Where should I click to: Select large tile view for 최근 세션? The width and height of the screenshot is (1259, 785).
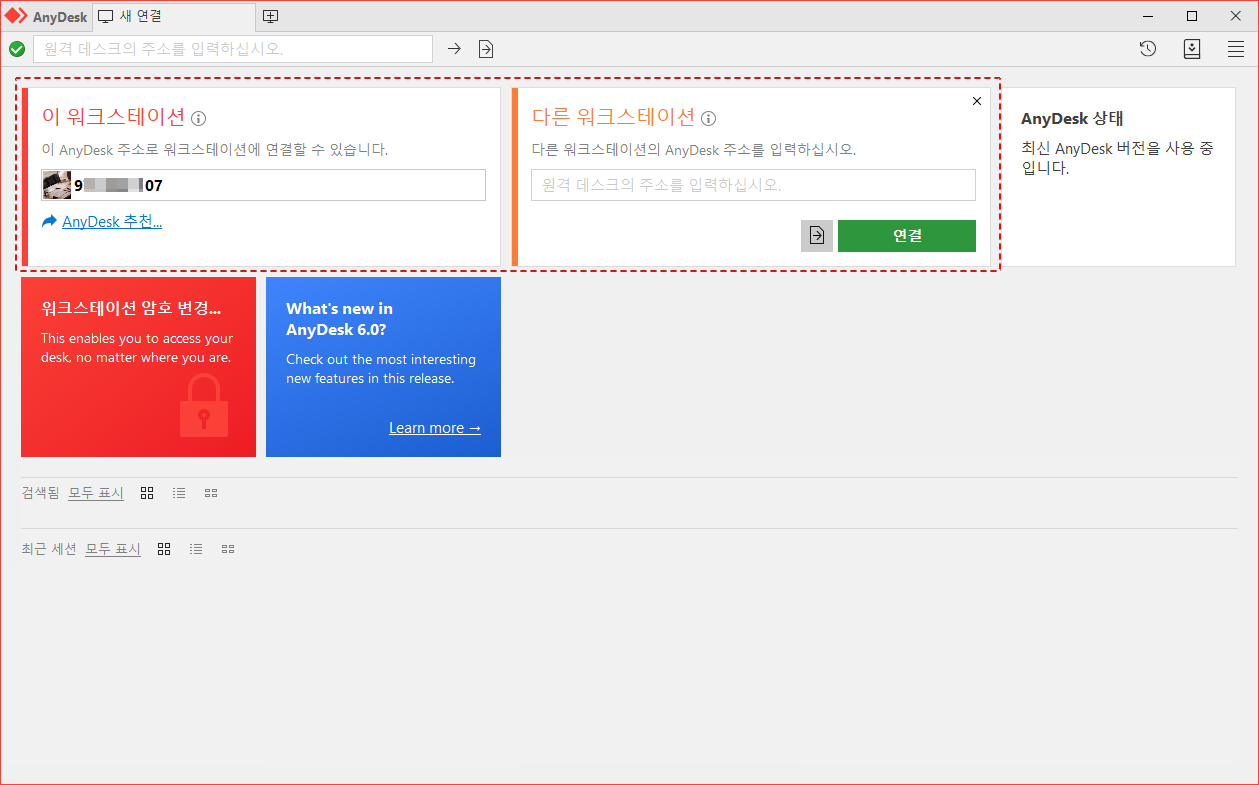164,549
